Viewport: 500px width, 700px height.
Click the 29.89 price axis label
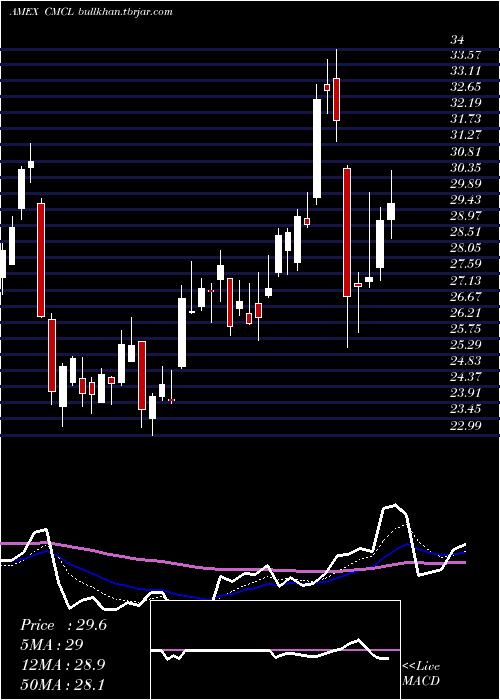pyautogui.click(x=465, y=184)
